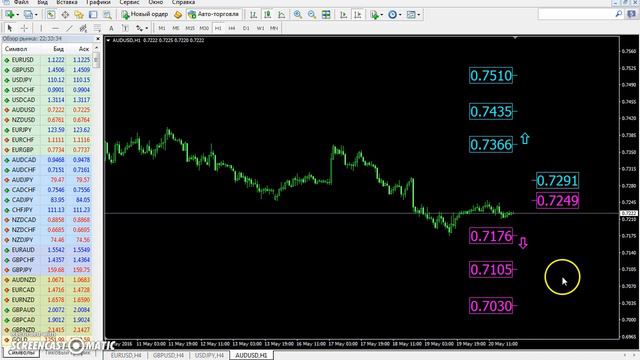Switch to USDJPY,H4 chart tab

click(x=209, y=356)
